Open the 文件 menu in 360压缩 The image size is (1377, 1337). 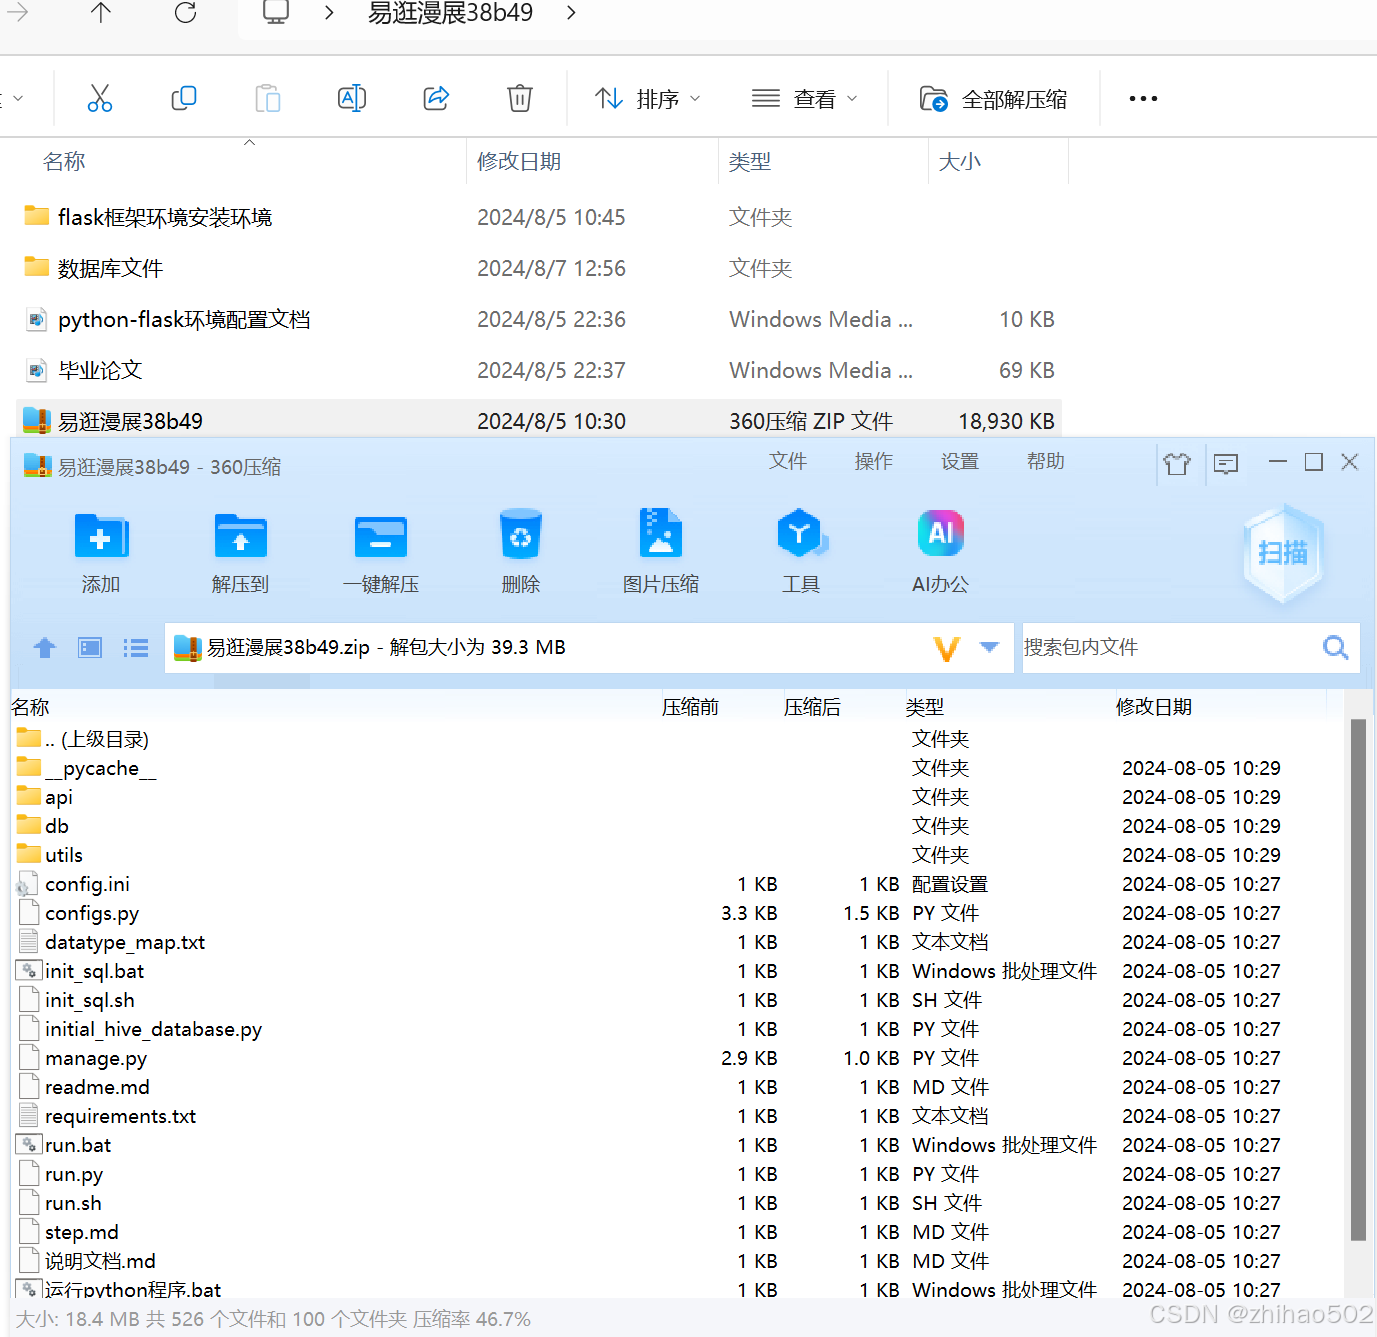(x=788, y=461)
